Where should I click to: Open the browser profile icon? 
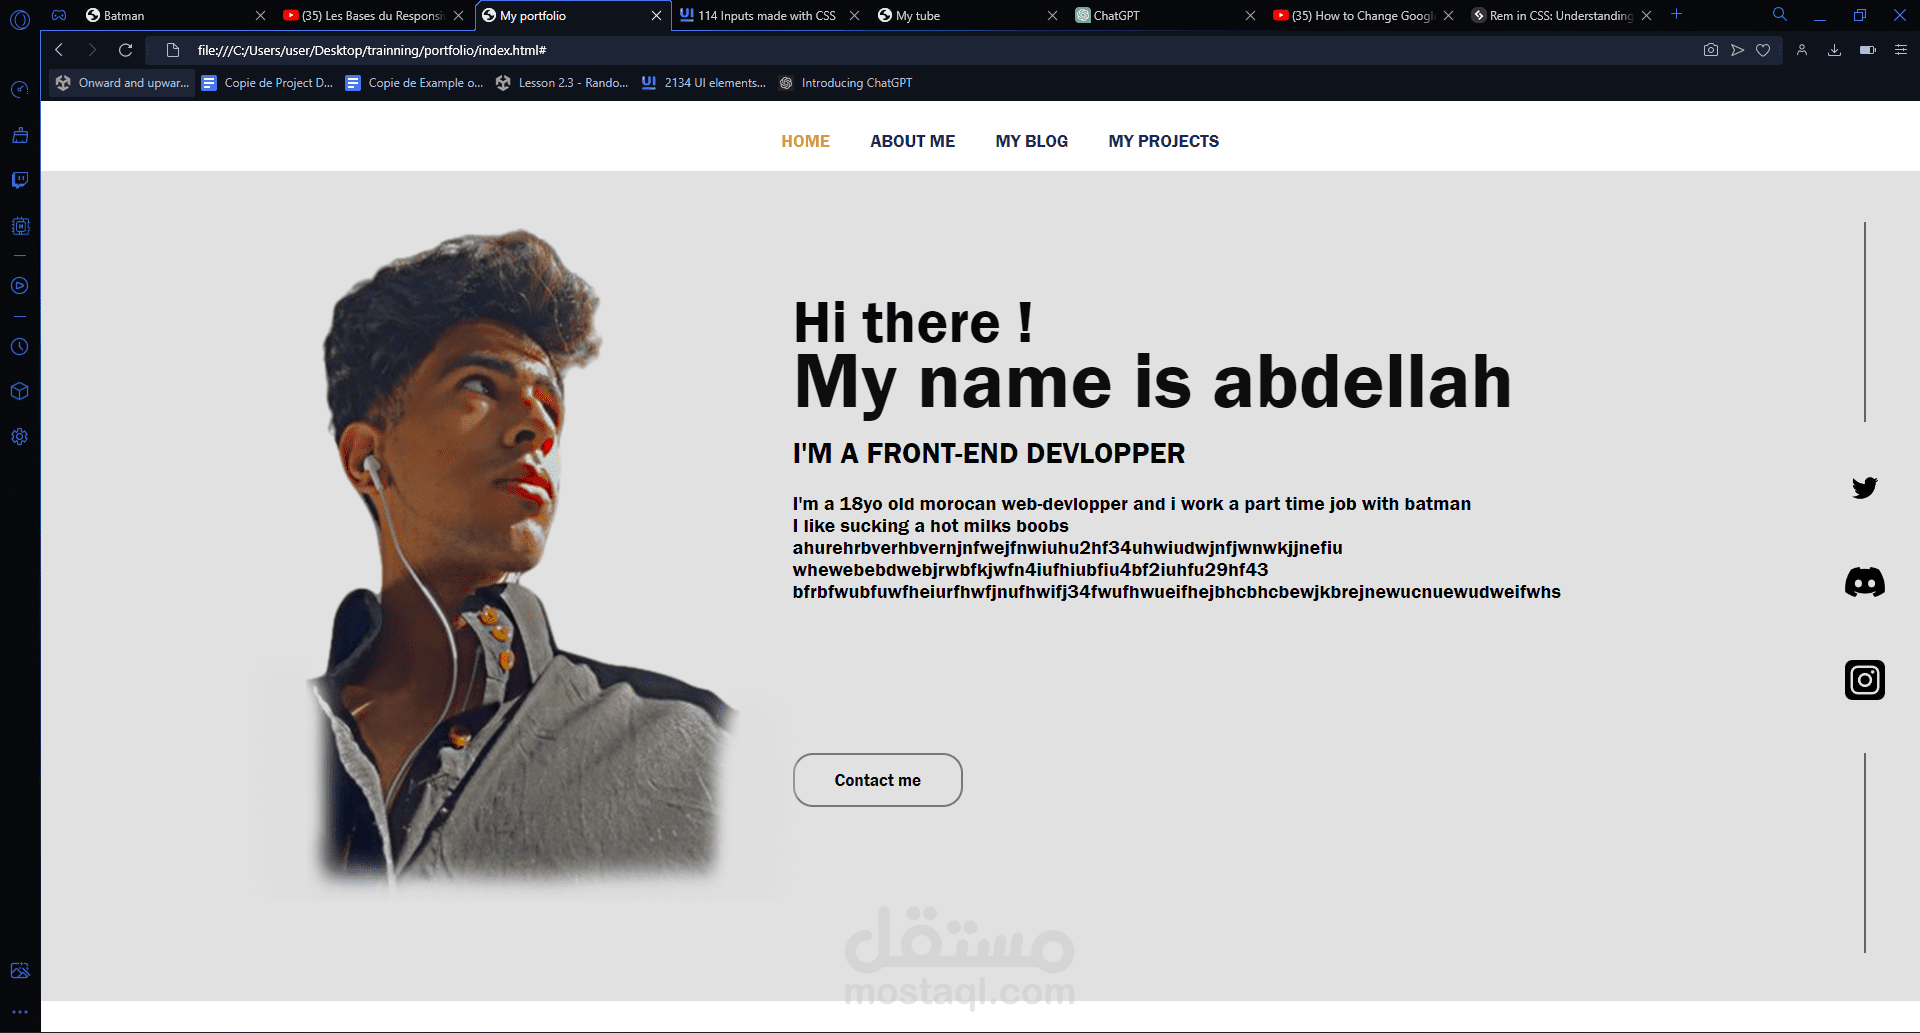1801,50
